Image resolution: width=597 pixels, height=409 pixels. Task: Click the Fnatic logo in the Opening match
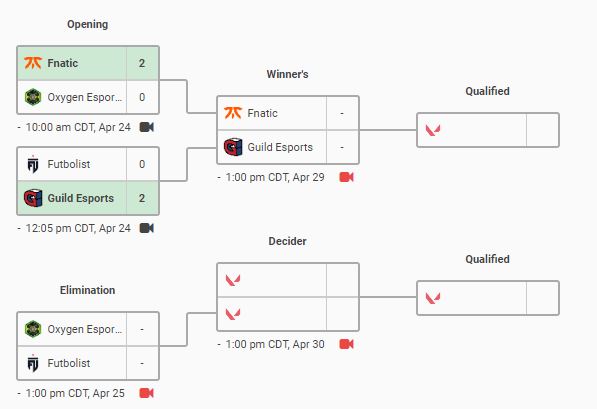(33, 63)
